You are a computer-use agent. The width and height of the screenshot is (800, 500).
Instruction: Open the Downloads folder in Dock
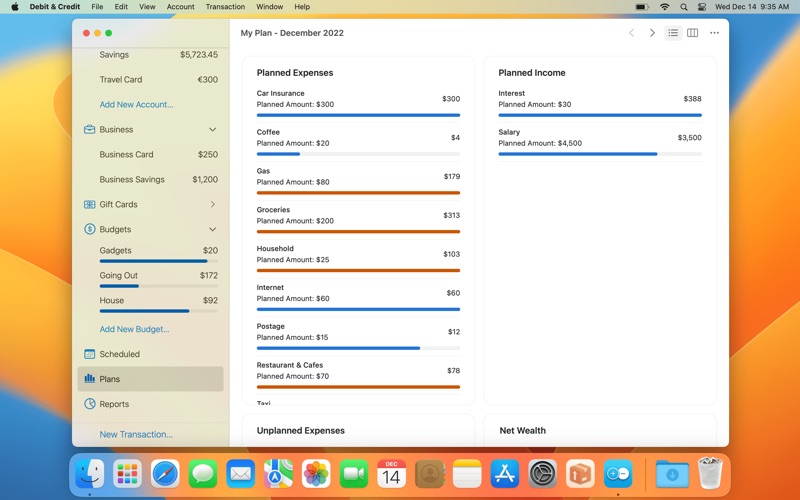tap(672, 473)
